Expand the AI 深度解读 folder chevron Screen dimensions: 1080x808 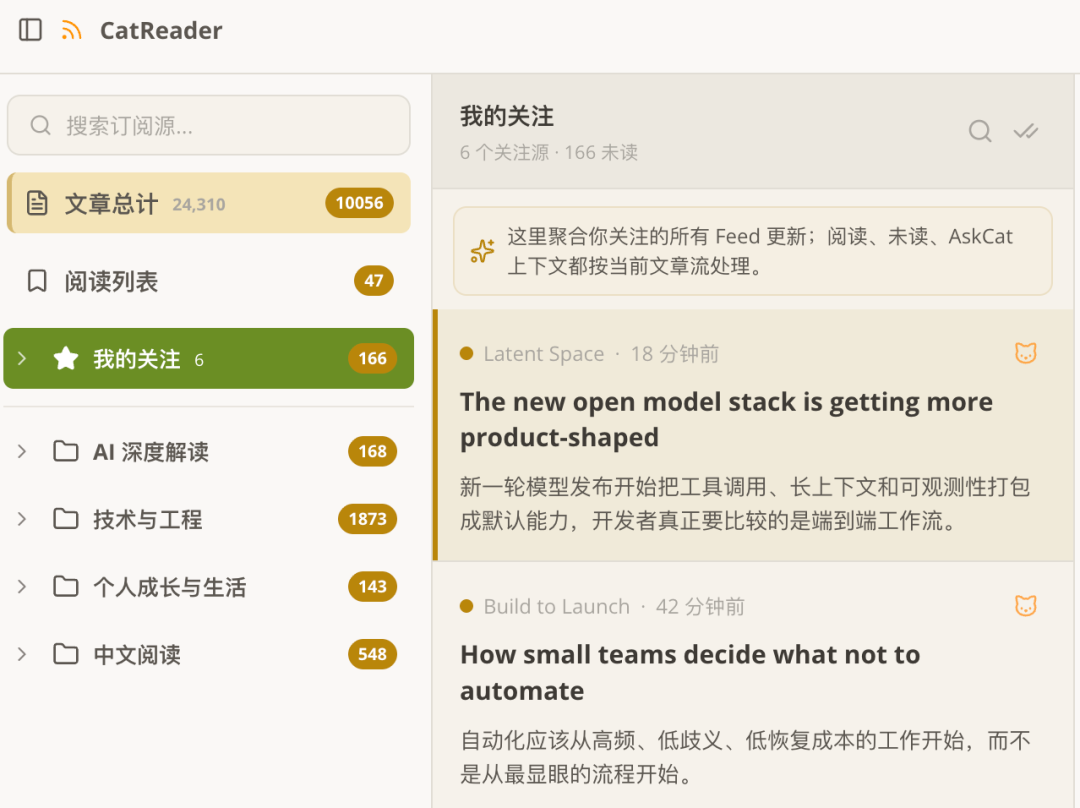pos(22,452)
